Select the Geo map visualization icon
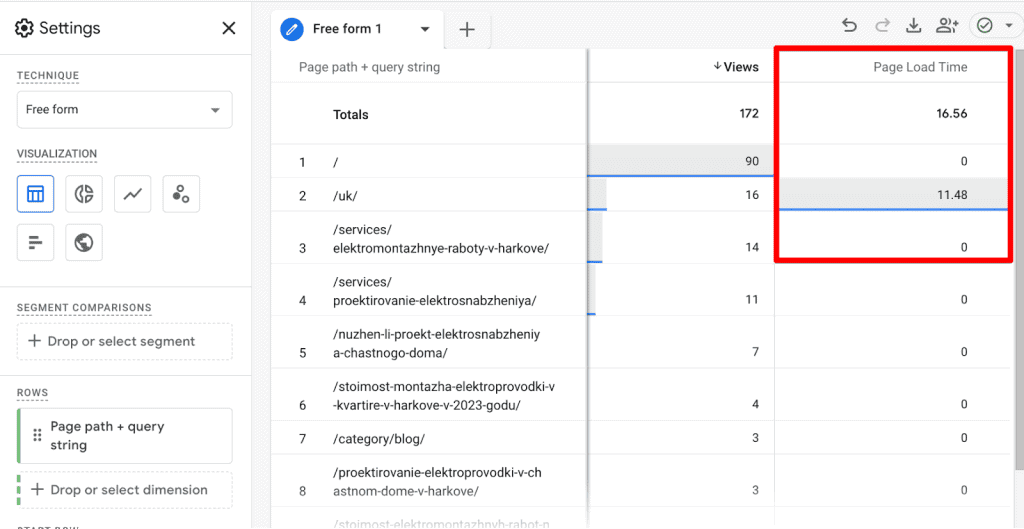The width and height of the screenshot is (1024, 529). pos(84,242)
